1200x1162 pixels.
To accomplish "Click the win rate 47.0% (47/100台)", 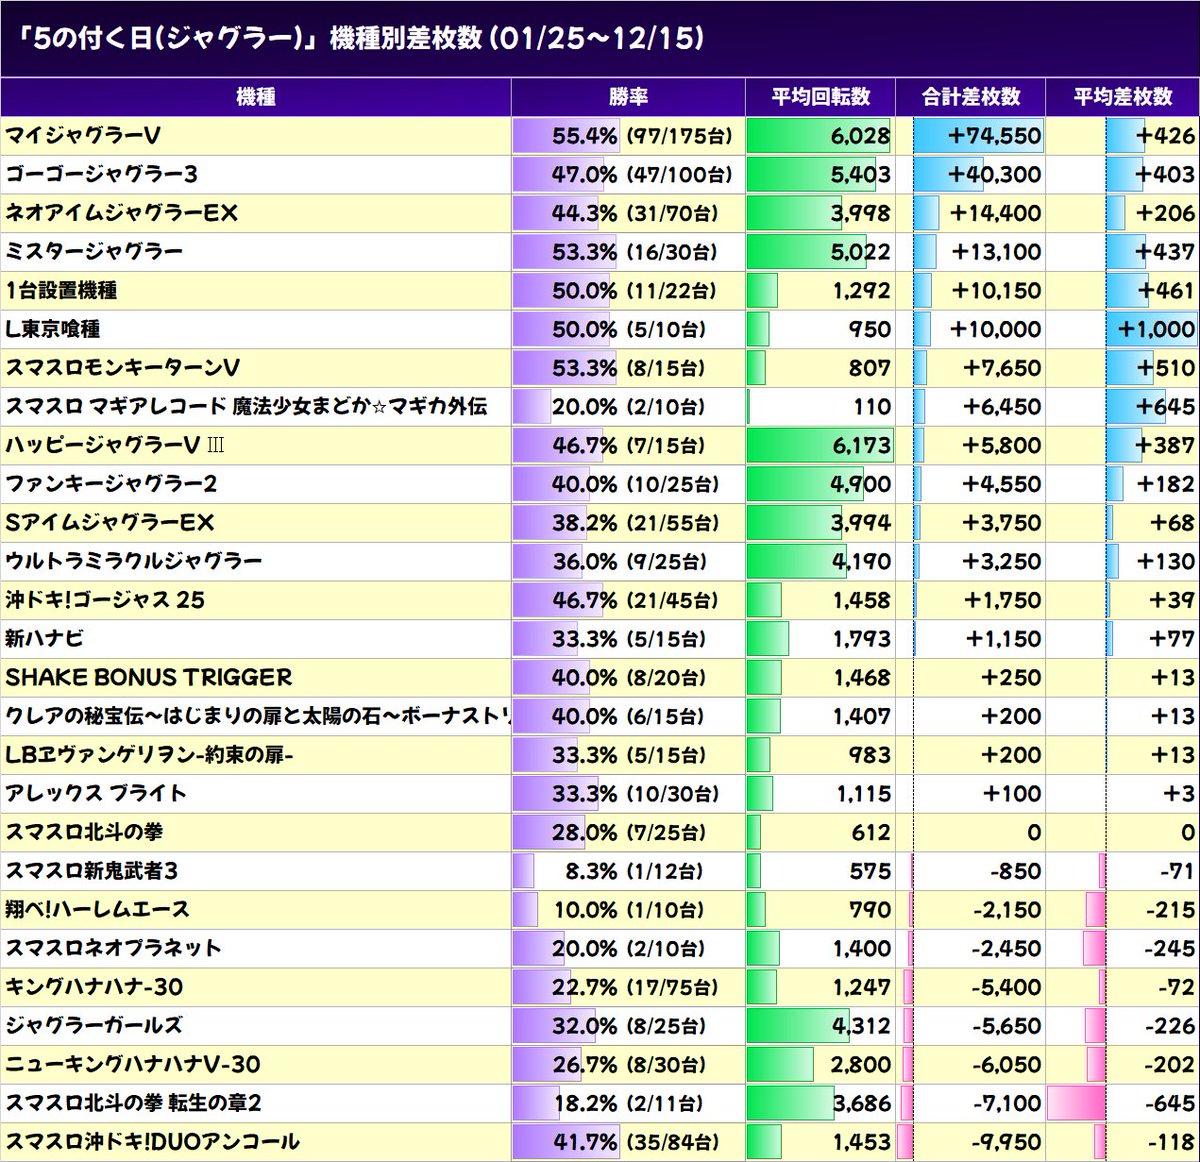I will point(642,174).
